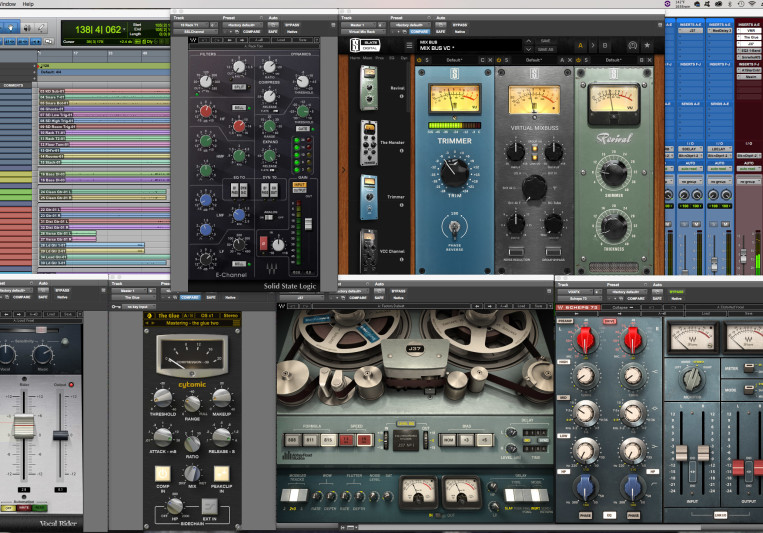
Task: Open the Glue preset 'Mastering - the glue two'
Action: click(192, 323)
